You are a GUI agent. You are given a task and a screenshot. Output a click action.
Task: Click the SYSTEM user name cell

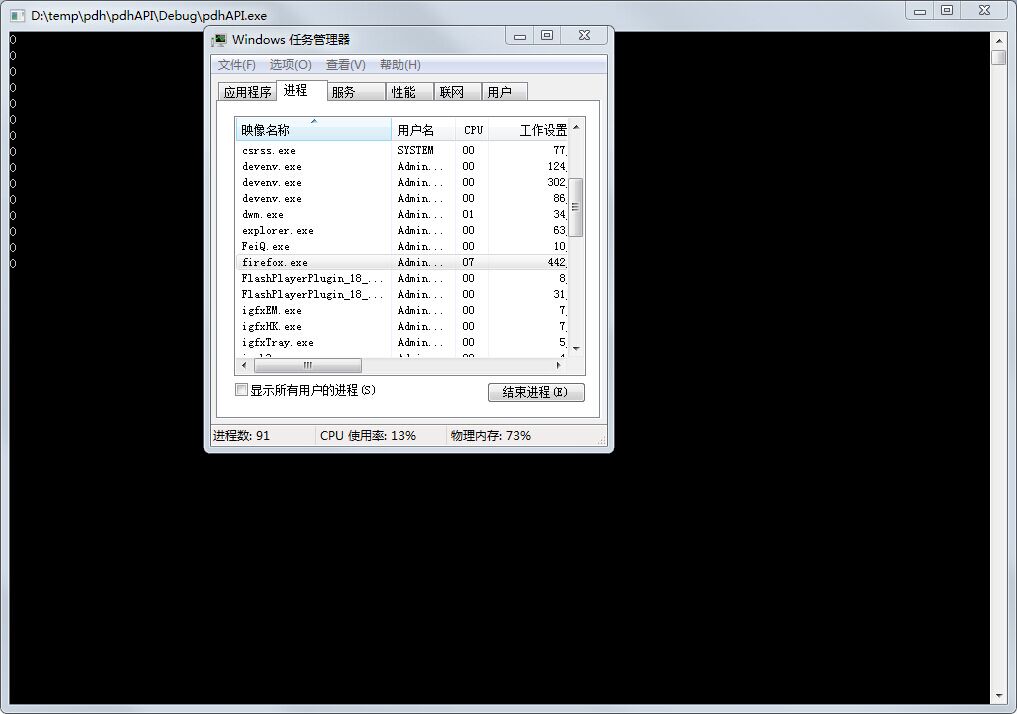(415, 150)
